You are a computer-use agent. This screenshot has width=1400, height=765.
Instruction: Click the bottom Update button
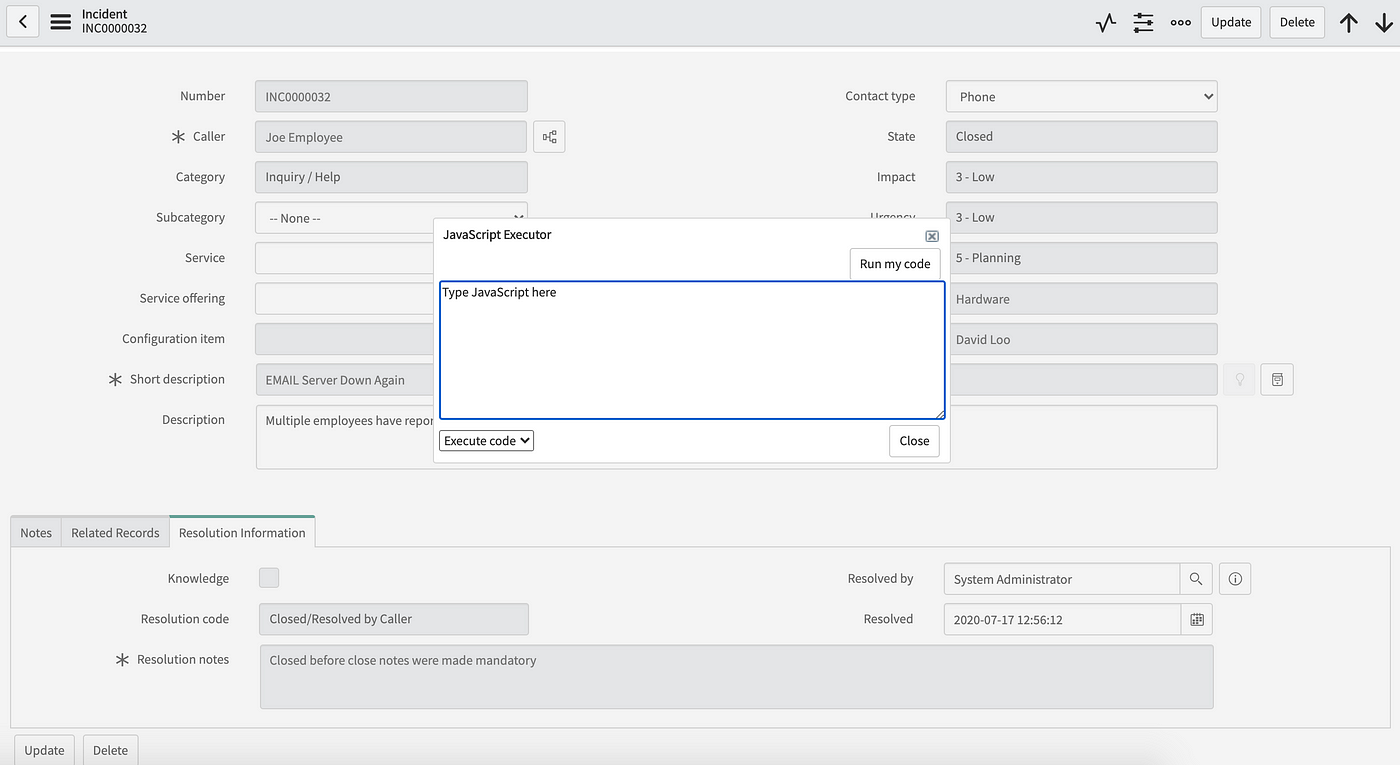tap(45, 750)
